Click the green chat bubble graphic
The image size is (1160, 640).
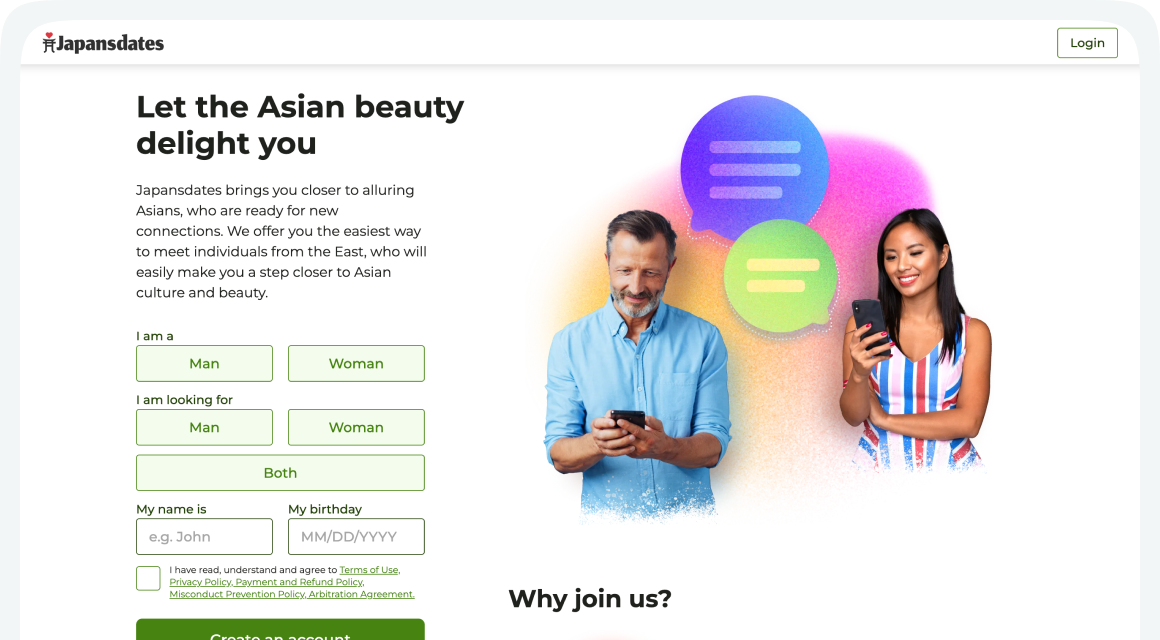click(780, 277)
